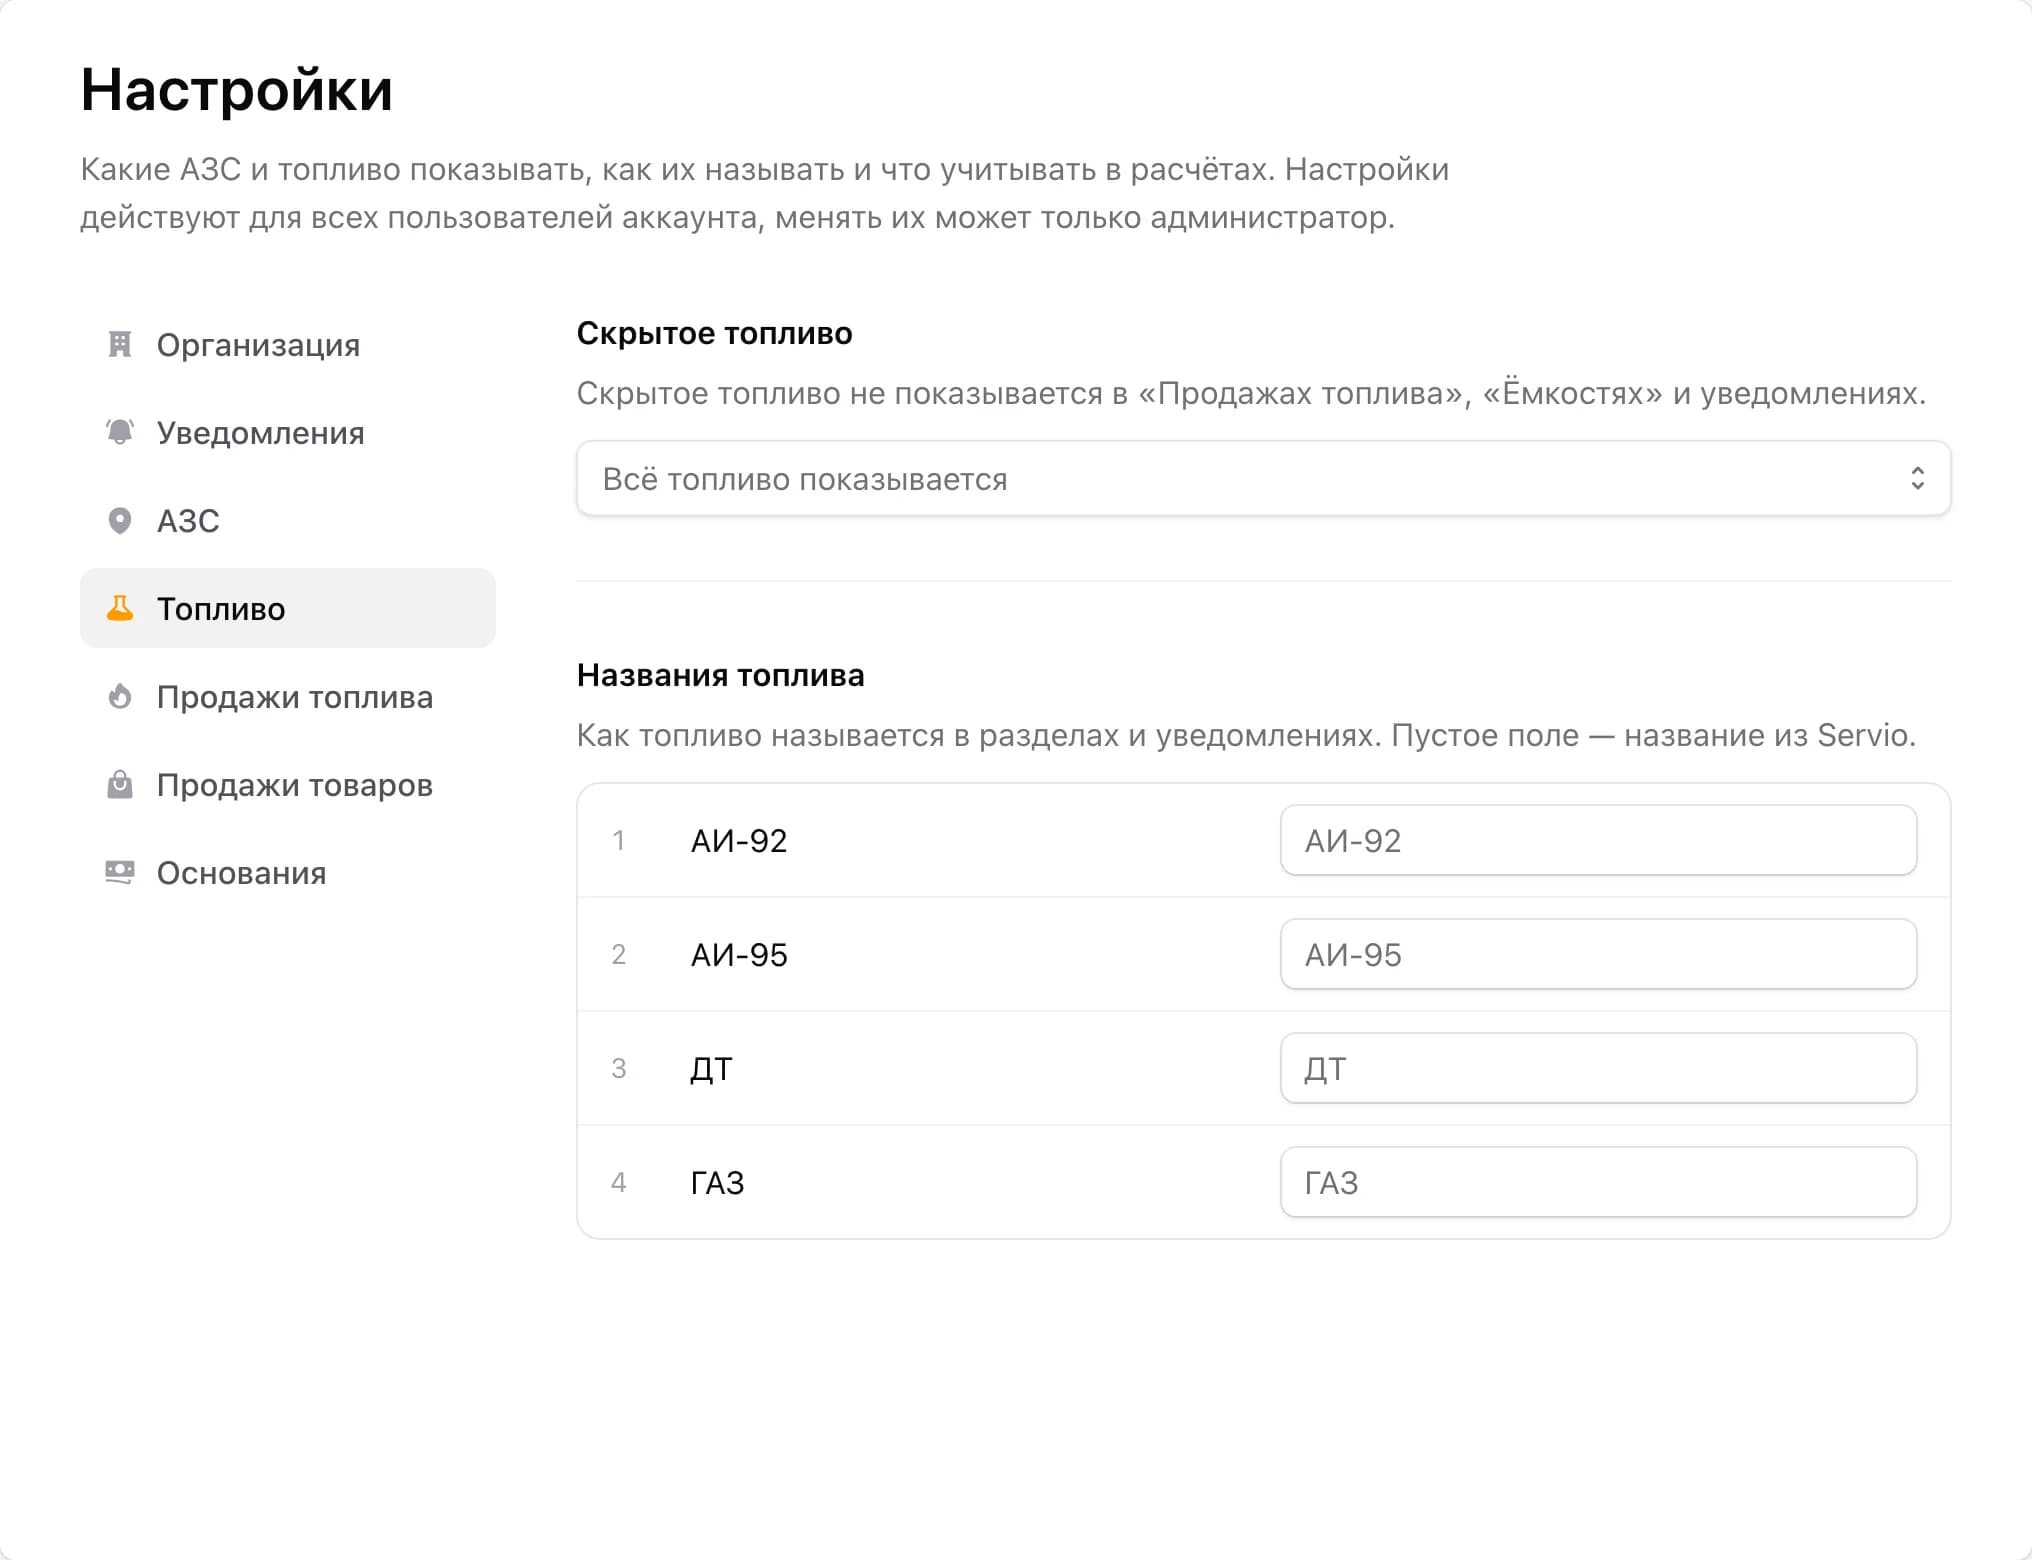
Task: Click row number 4 in fuel names list
Action: tap(619, 1183)
